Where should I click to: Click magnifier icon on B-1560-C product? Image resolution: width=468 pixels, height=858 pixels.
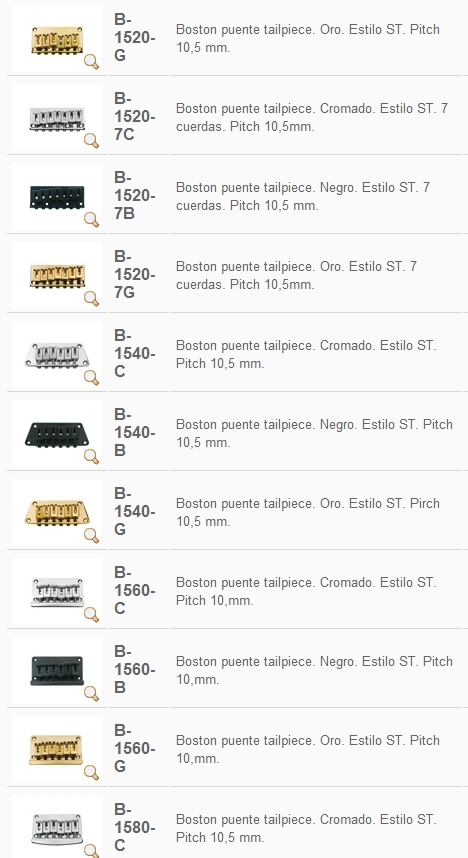pyautogui.click(x=91, y=614)
